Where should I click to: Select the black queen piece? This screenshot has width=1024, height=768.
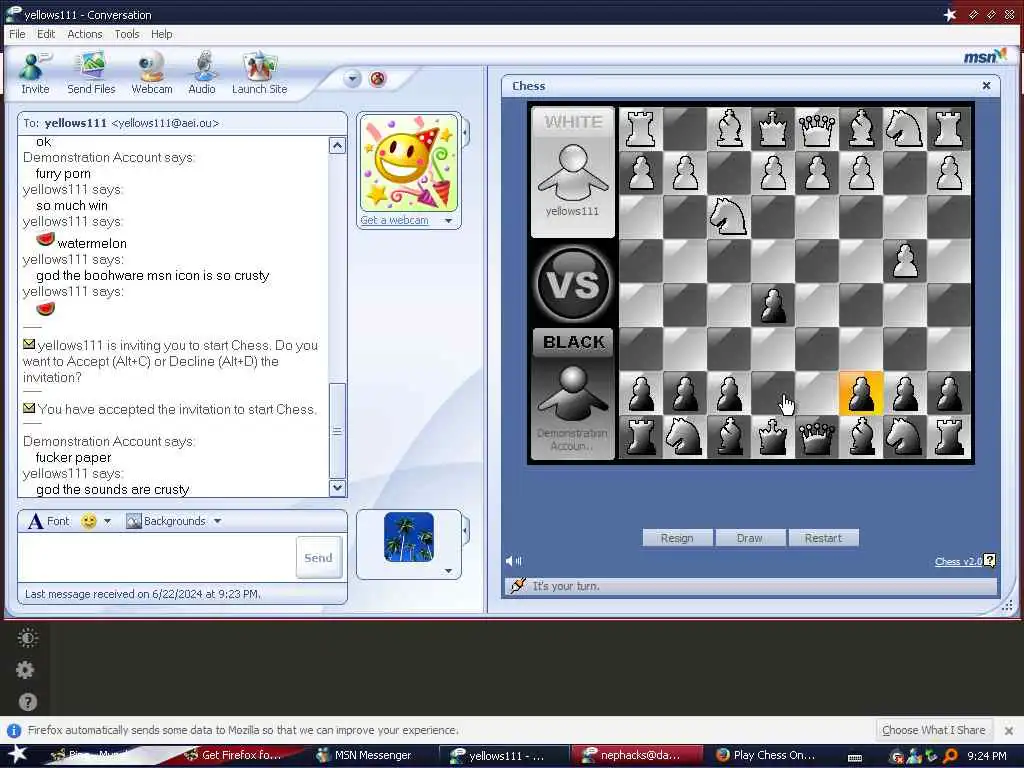pos(816,438)
